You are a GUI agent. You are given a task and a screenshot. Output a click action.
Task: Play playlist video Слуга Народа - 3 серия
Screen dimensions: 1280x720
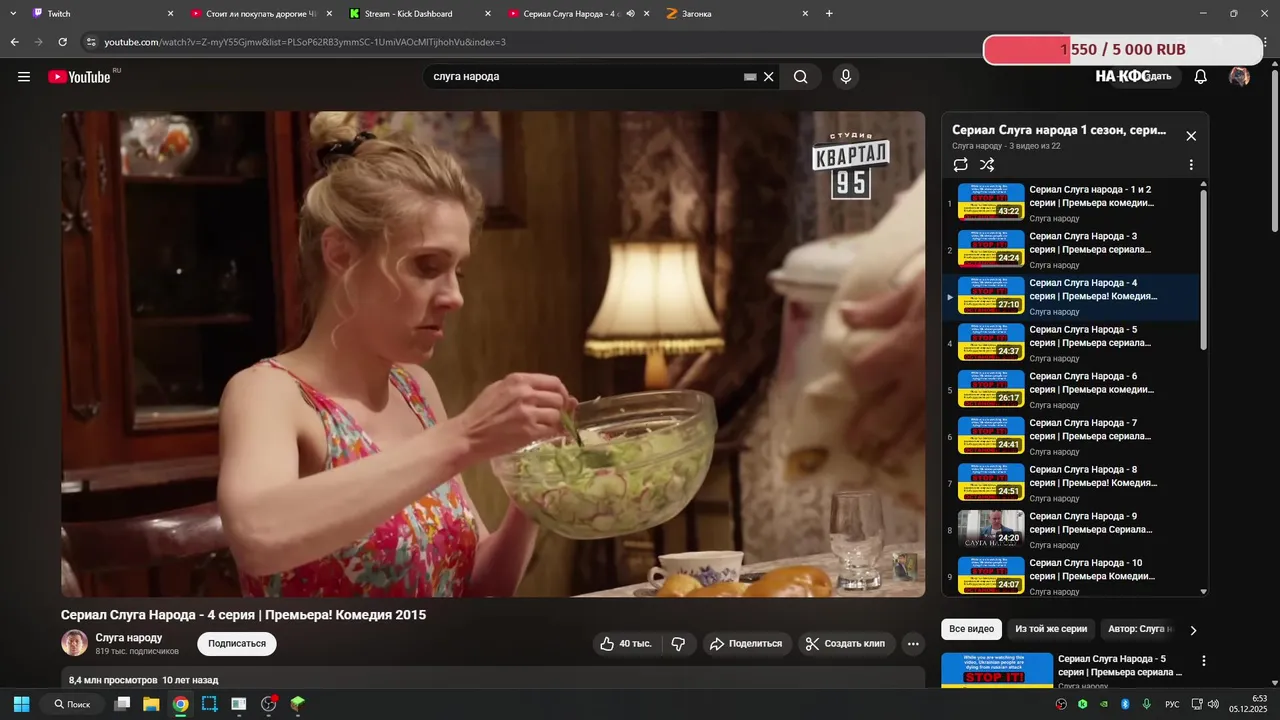(1071, 250)
